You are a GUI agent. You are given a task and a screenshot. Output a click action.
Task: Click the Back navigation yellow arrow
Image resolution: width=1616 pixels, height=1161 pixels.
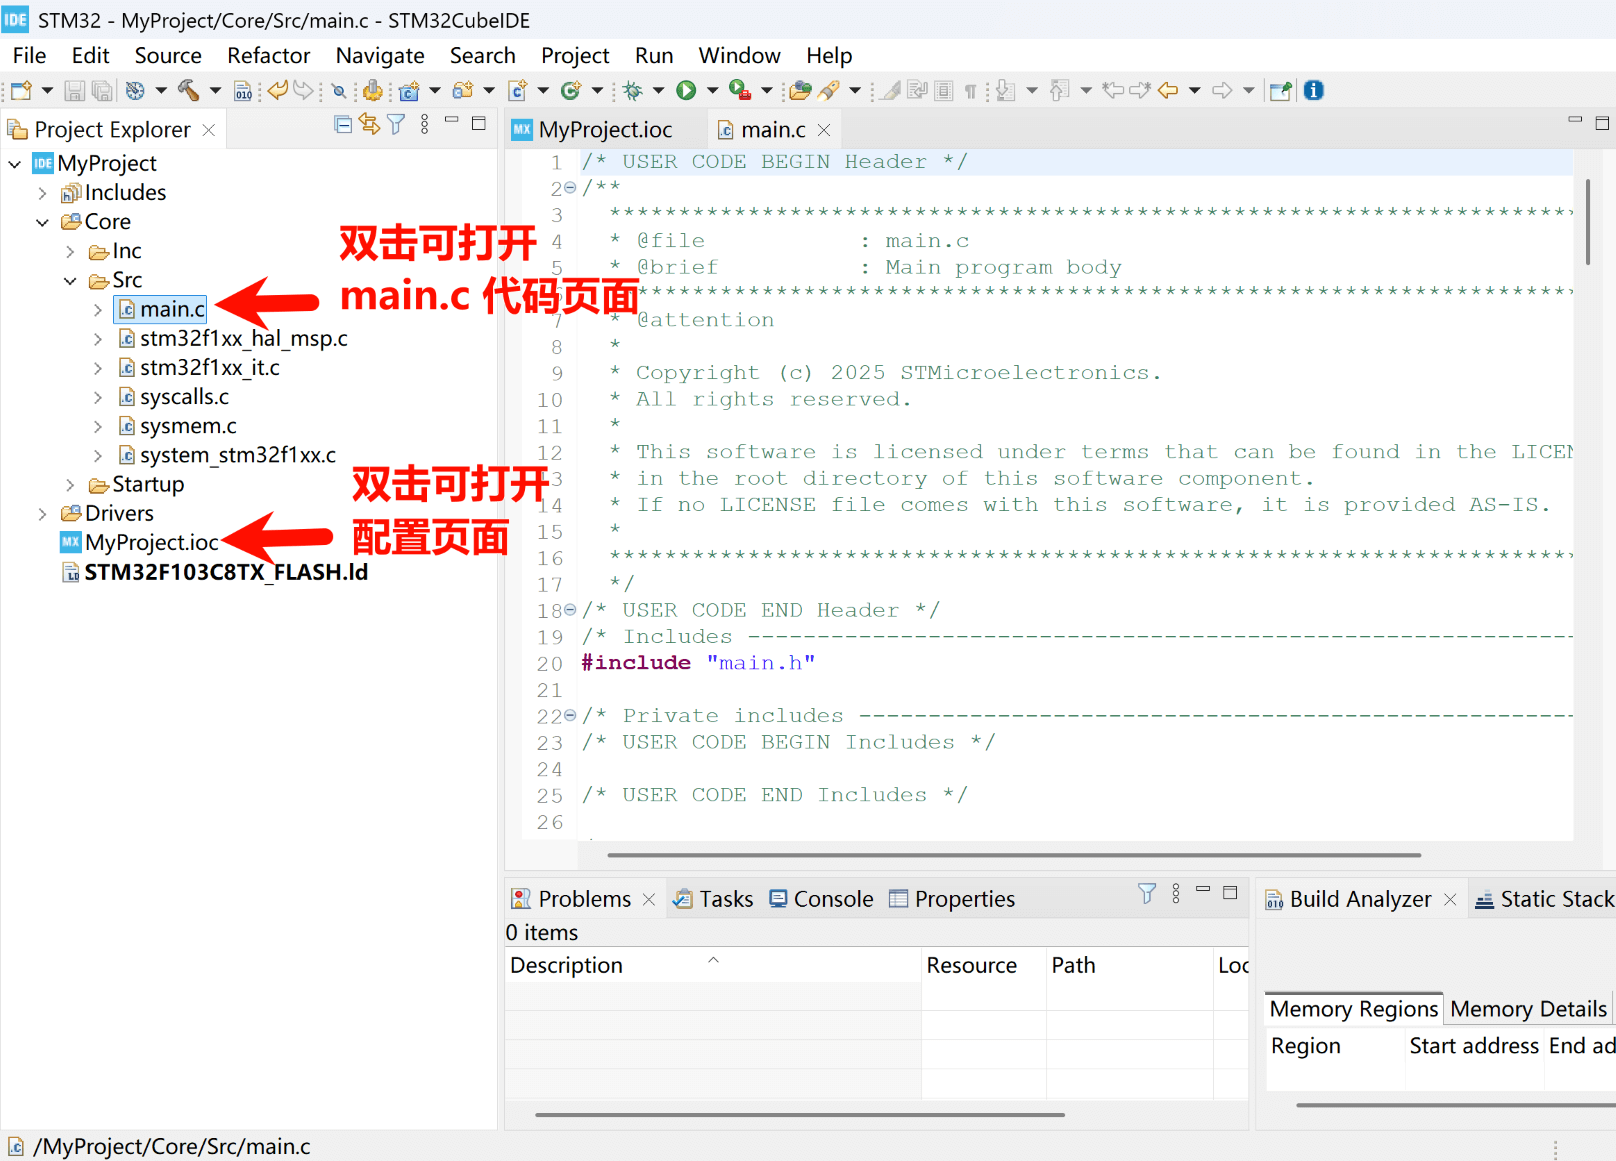1168,91
